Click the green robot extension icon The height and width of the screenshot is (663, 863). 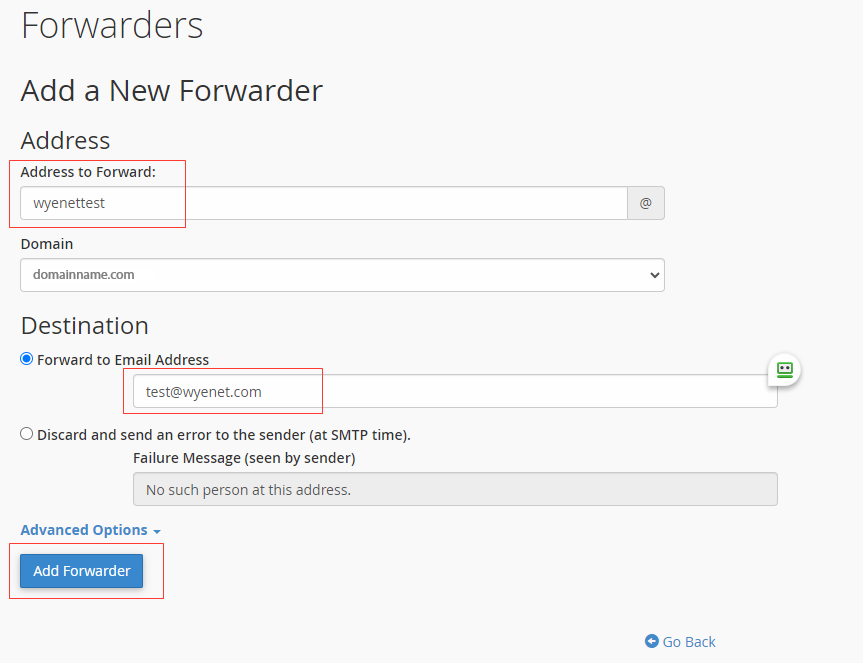(784, 370)
